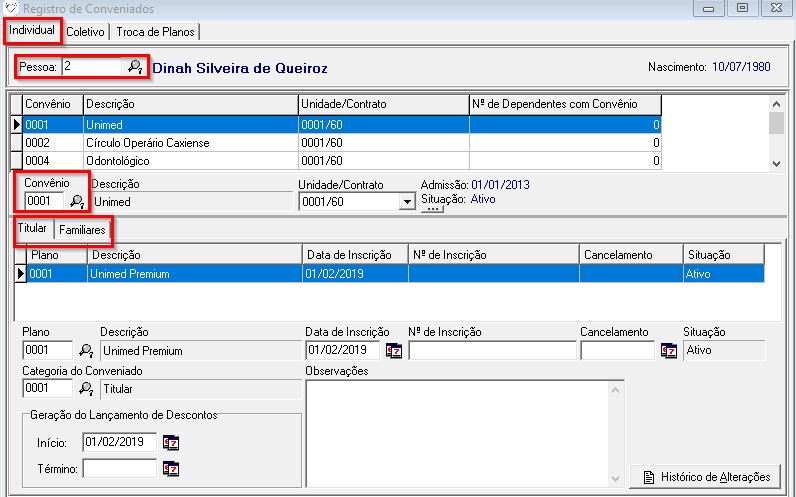Click the ellipsis button under Situação
The width and height of the screenshot is (796, 497).
click(433, 209)
